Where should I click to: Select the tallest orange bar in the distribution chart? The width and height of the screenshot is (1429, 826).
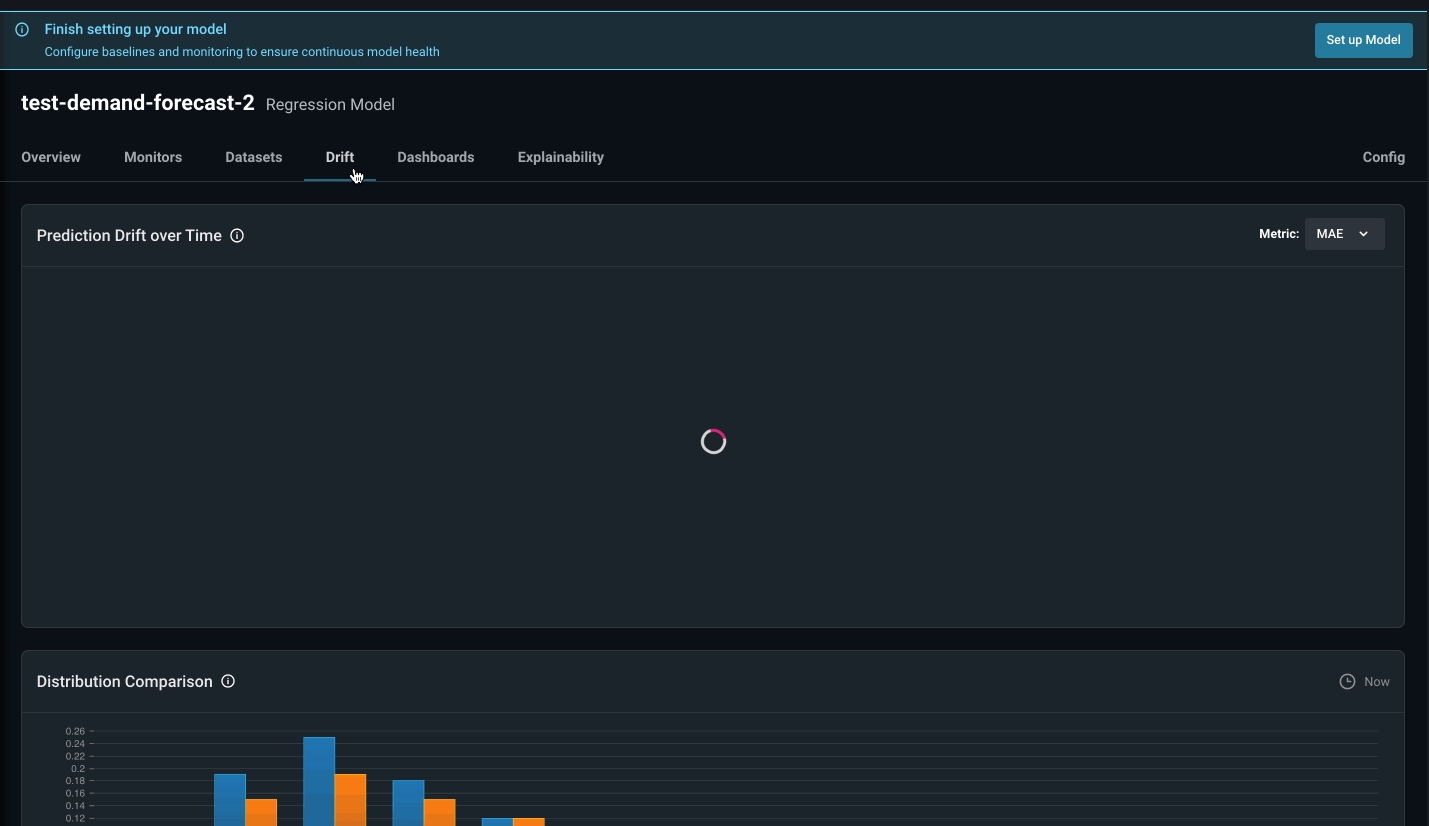pyautogui.click(x=350, y=798)
